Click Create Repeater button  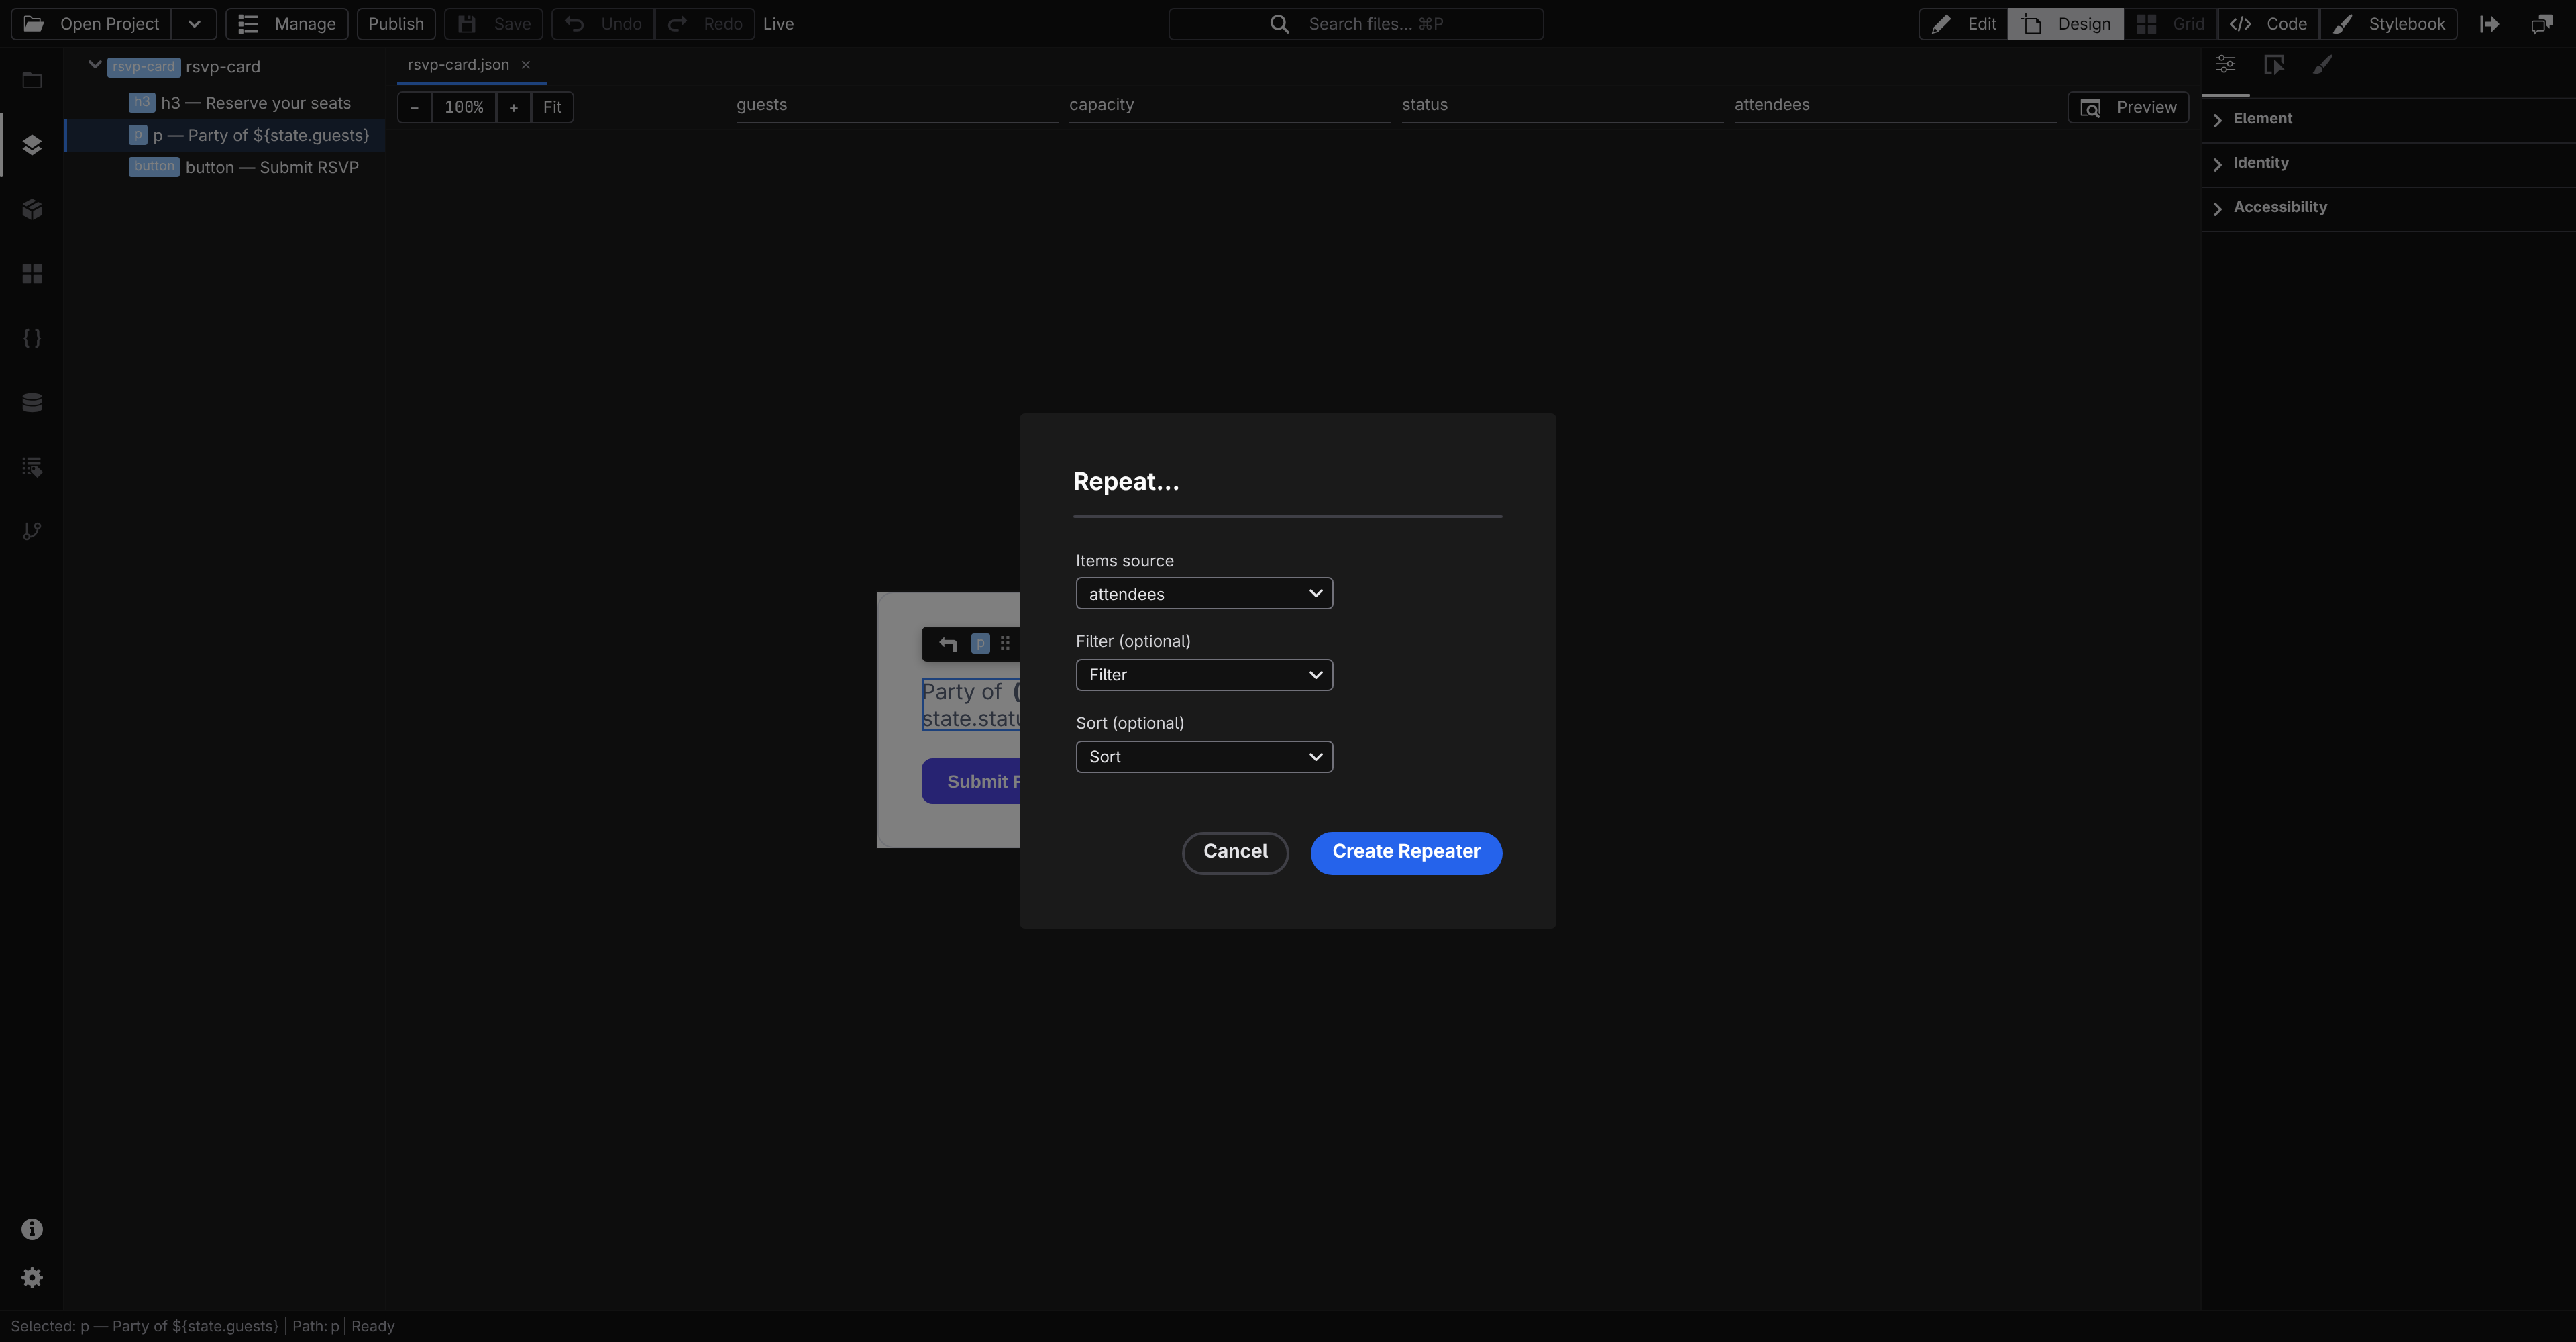1406,852
